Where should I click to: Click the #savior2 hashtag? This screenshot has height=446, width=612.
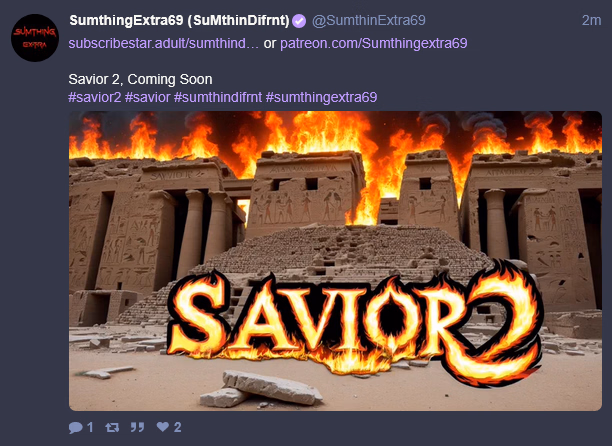point(95,97)
